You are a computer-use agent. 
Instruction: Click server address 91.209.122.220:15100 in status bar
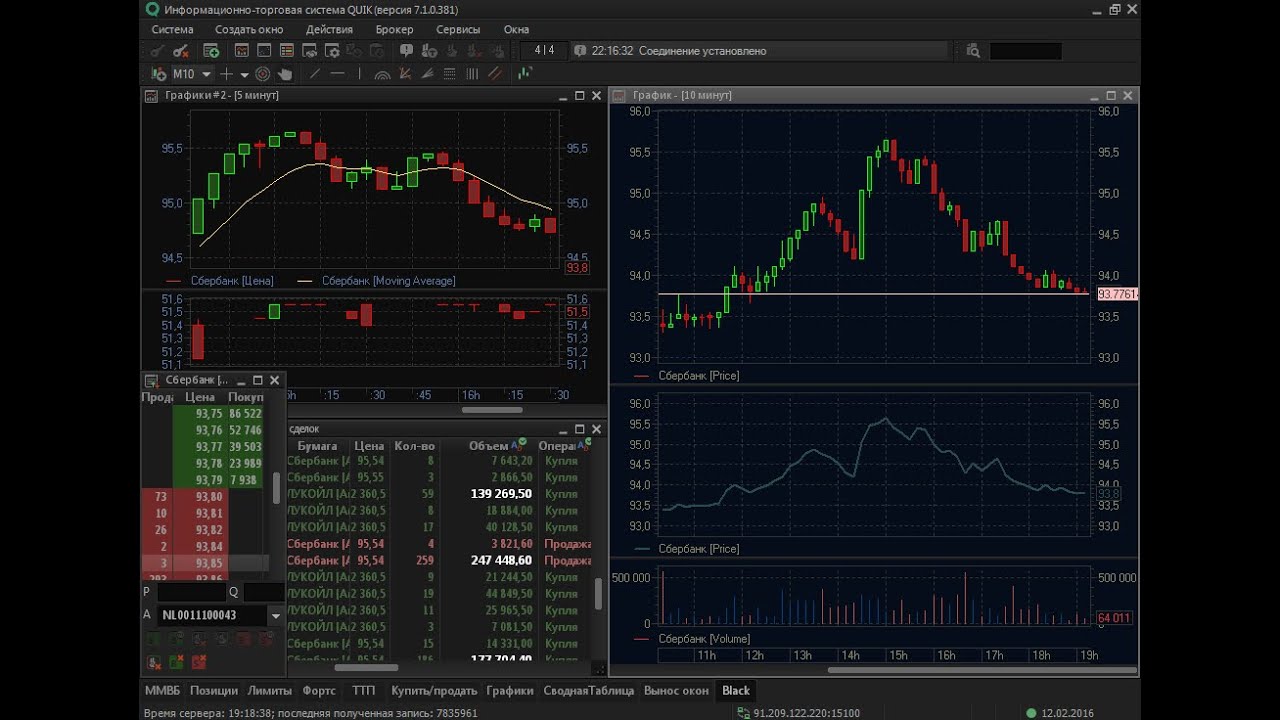pos(805,713)
